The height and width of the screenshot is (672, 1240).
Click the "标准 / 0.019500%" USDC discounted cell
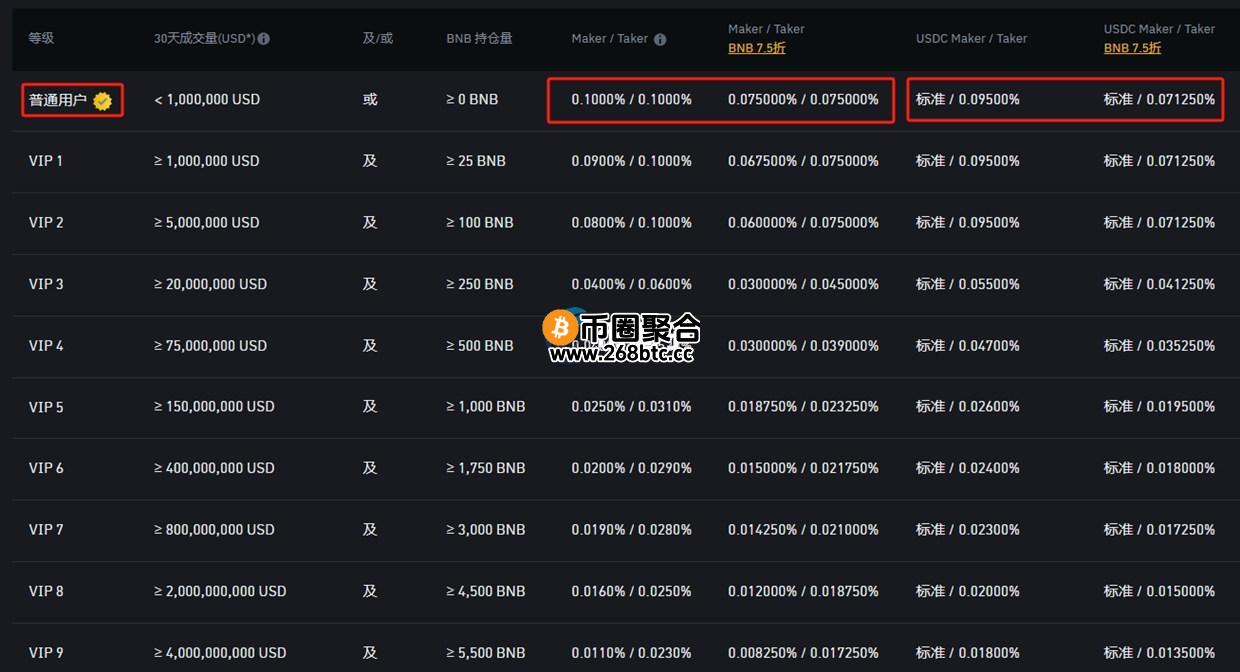click(1160, 407)
